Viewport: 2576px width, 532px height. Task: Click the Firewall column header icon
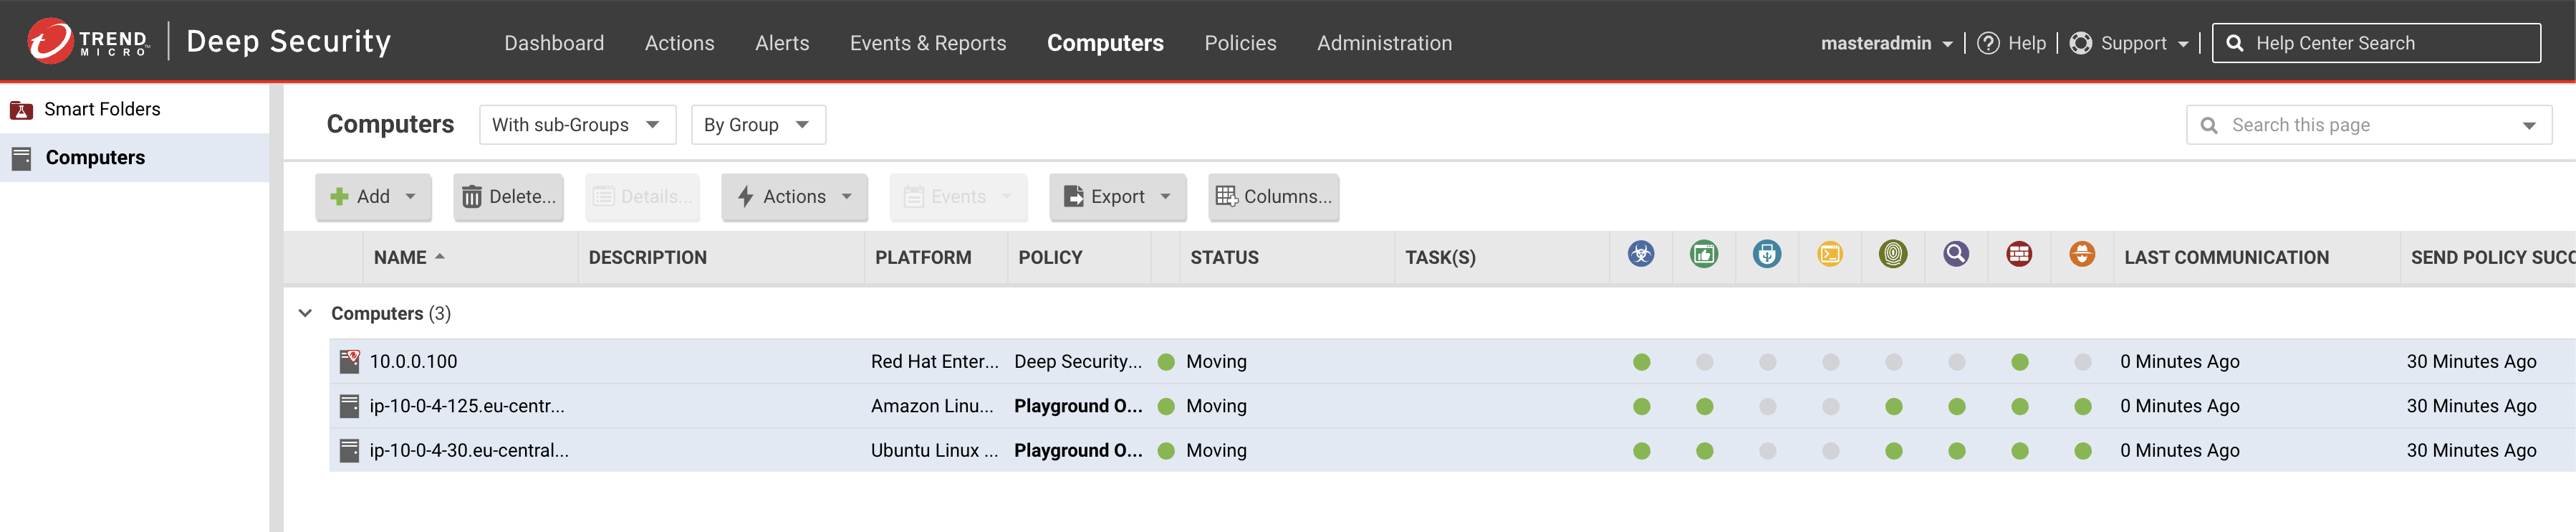click(2019, 254)
